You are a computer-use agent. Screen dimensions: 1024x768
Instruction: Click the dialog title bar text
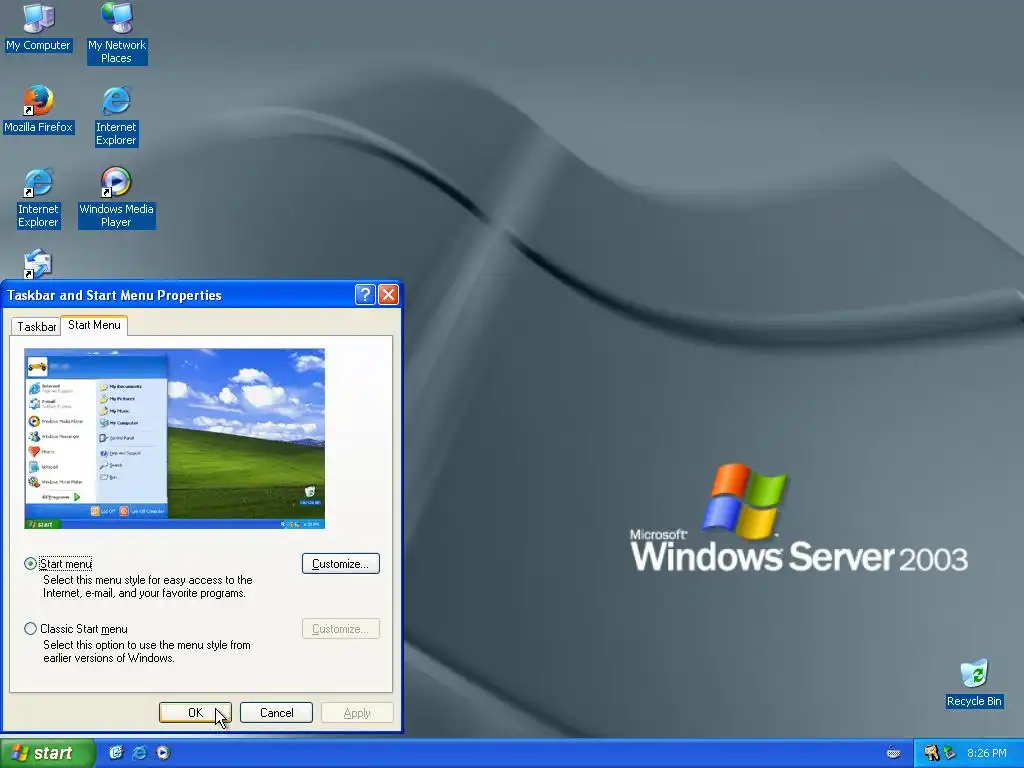click(x=114, y=295)
